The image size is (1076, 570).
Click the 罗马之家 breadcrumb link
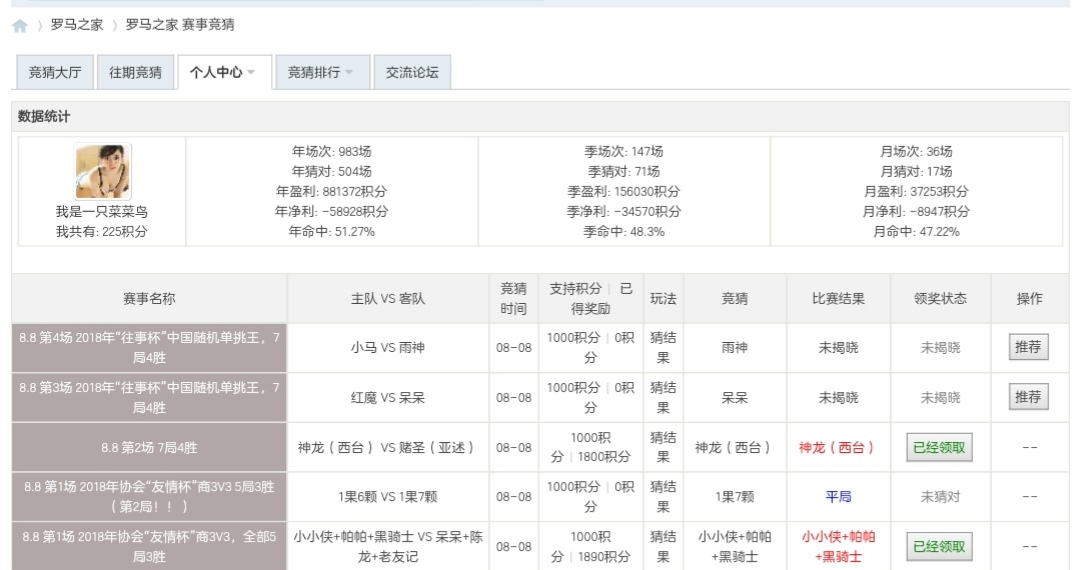click(x=77, y=25)
